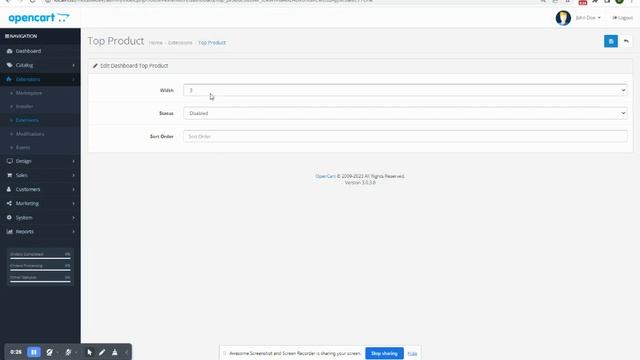This screenshot has height=360, width=640.
Task: Click the blue Save button
Action: (611, 41)
